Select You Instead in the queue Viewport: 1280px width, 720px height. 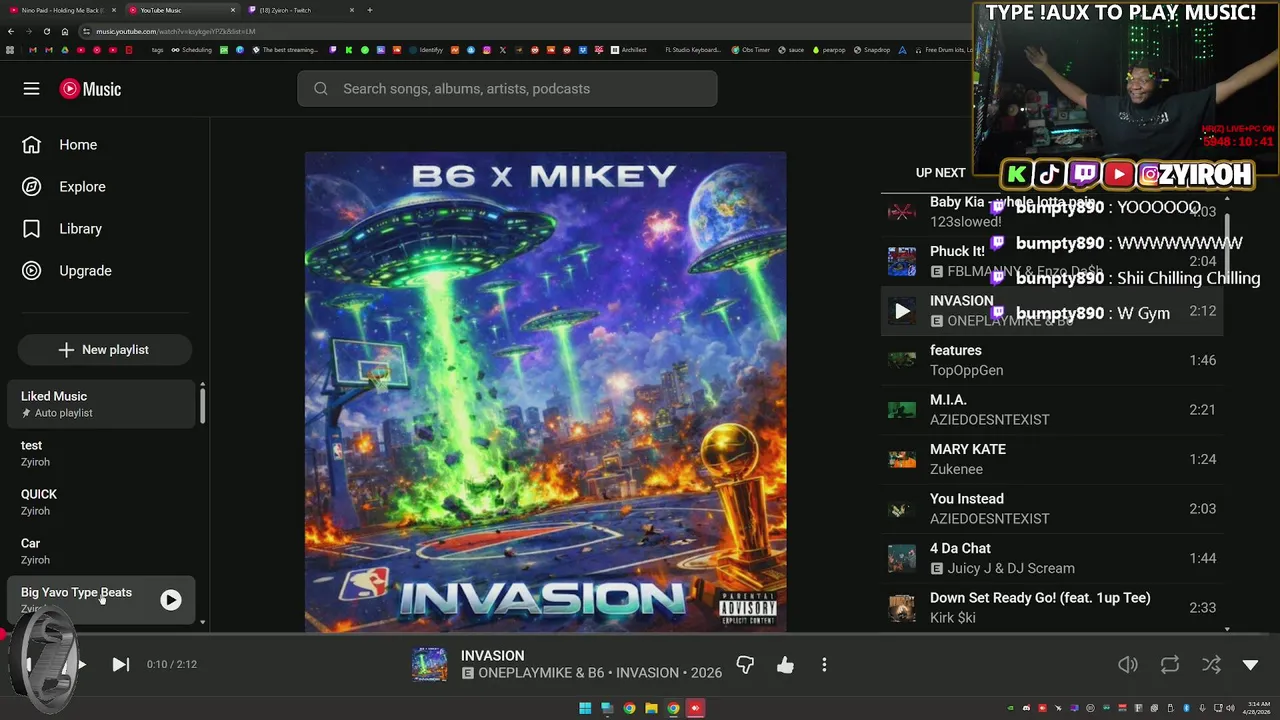1052,509
